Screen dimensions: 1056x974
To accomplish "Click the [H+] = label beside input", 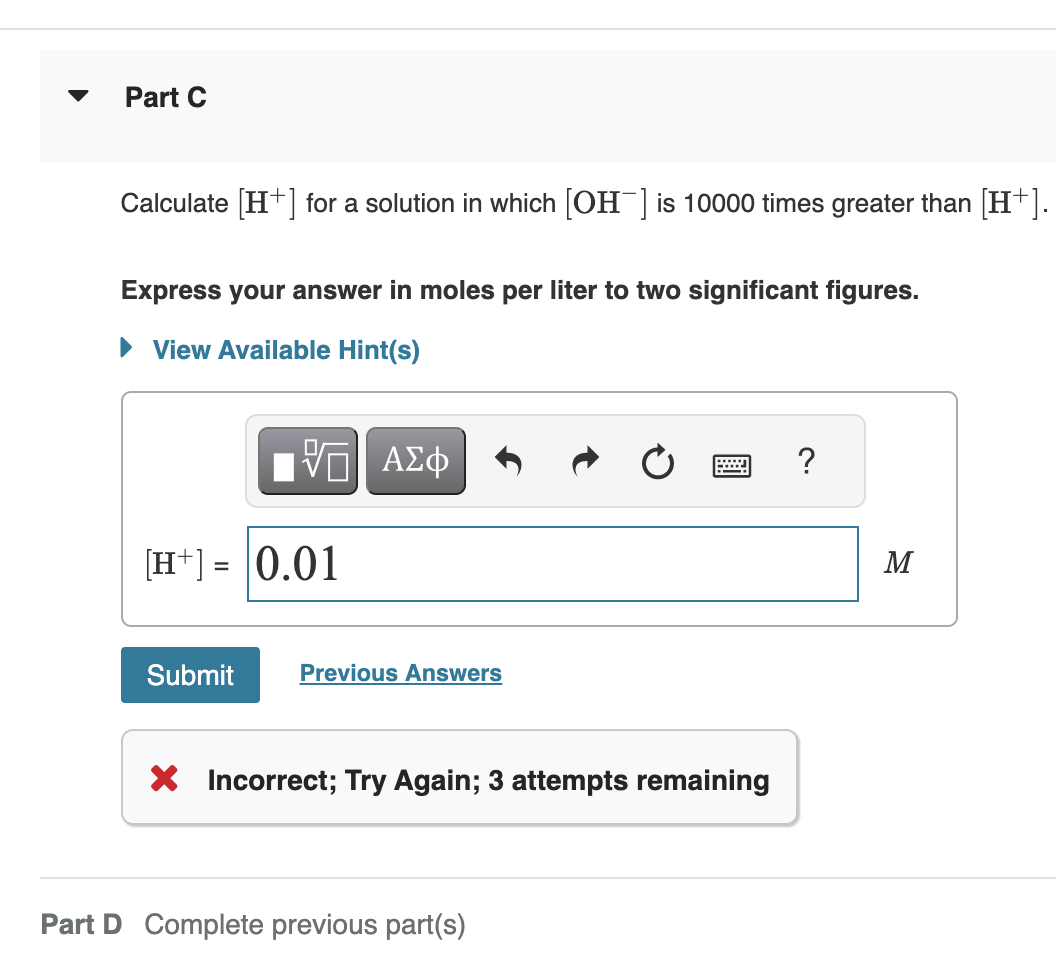I will pyautogui.click(x=186, y=564).
